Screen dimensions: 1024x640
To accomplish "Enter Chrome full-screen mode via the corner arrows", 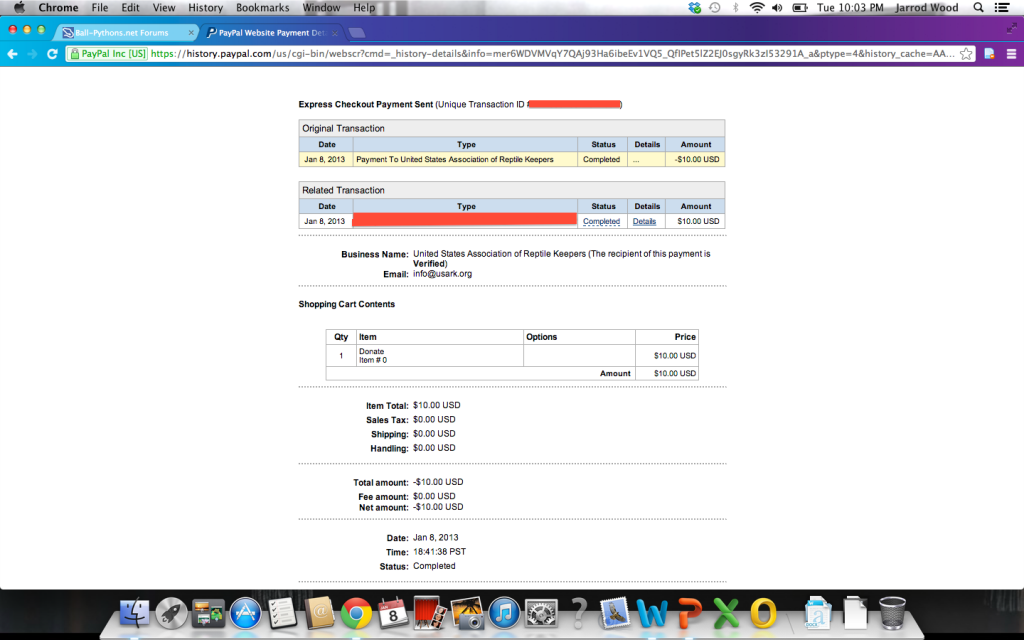I will [1012, 28].
